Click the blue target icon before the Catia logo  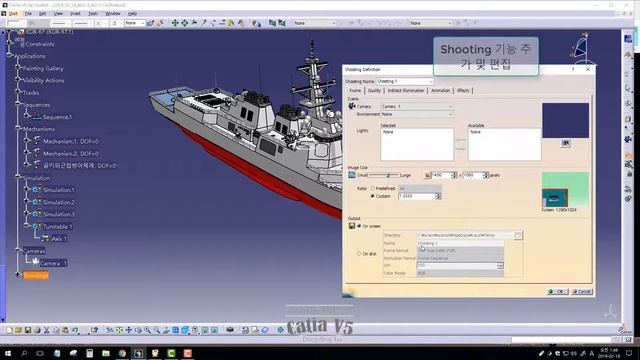[x=280, y=330]
